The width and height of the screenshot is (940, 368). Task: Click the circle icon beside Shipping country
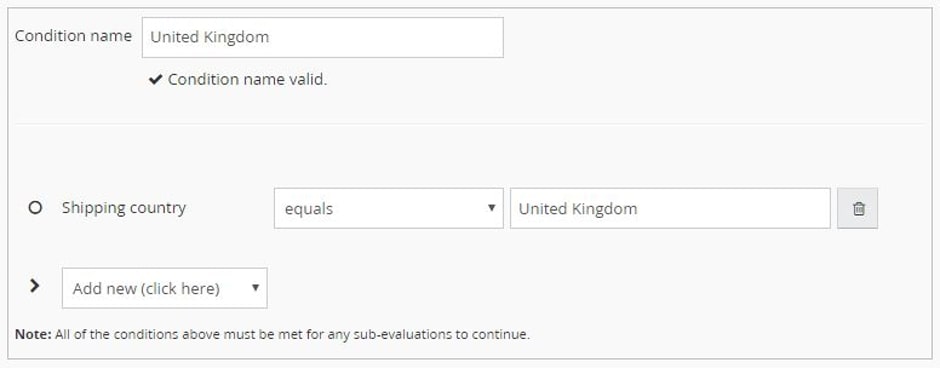point(35,208)
